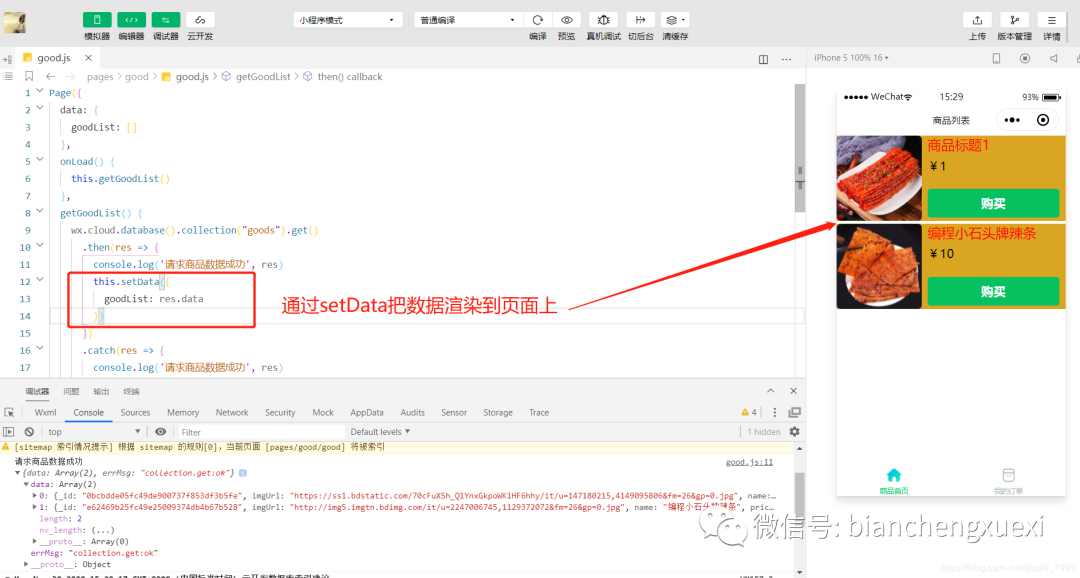Click the good folder breadcrumb
1080x578 pixels.
coord(136,76)
